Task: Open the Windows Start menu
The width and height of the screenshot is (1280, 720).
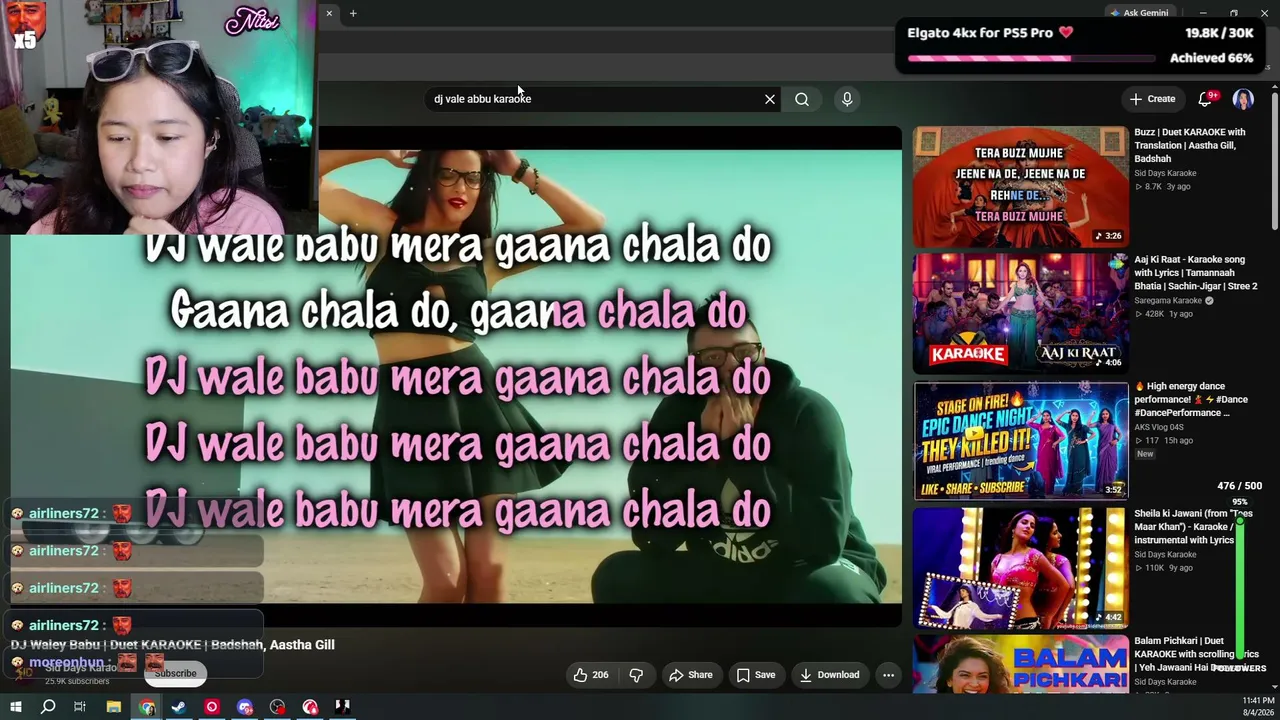Action: click(x=15, y=707)
